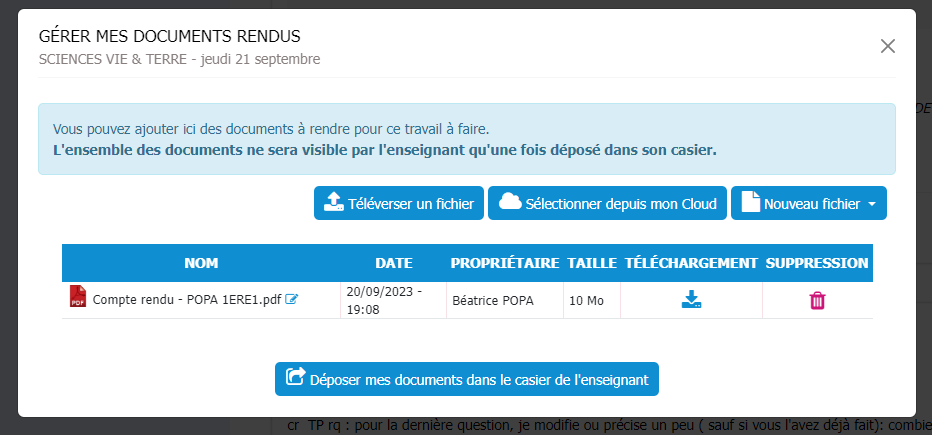The image size is (932, 435).
Task: Open Compte rendu - POPA 1ERE1.pdf
Action: click(x=187, y=299)
